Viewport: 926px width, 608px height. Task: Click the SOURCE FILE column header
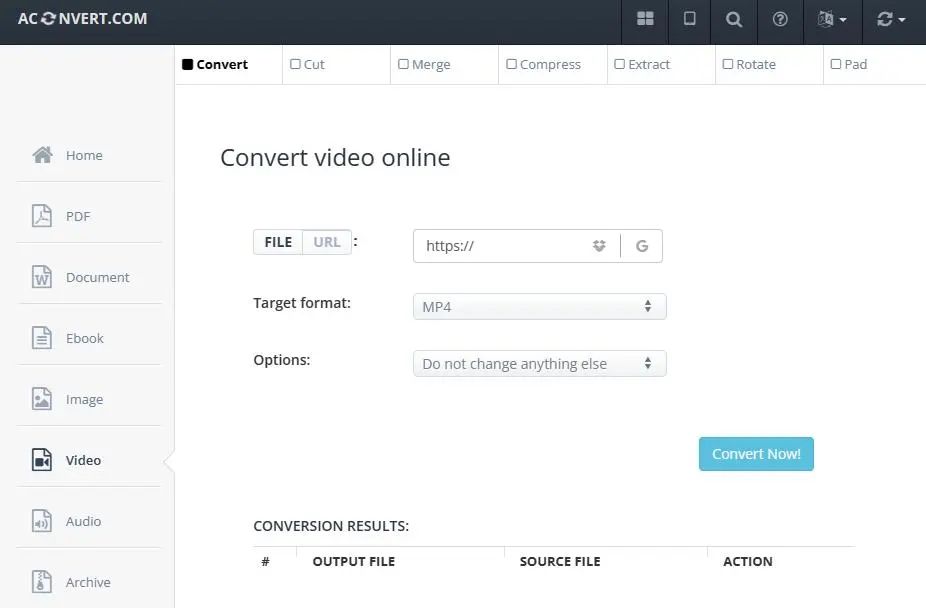pyautogui.click(x=560, y=561)
